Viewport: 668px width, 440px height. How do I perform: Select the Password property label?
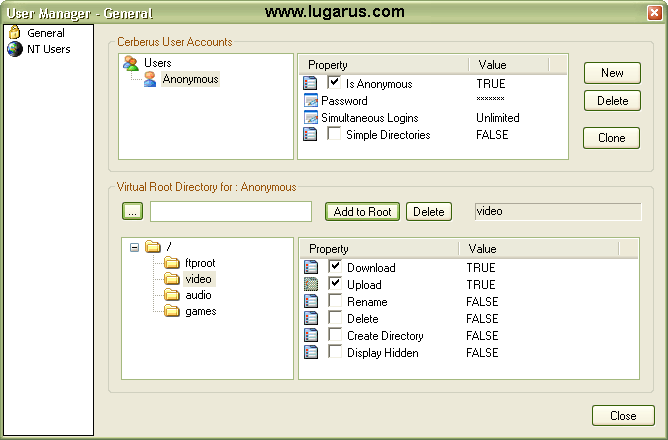coord(344,101)
